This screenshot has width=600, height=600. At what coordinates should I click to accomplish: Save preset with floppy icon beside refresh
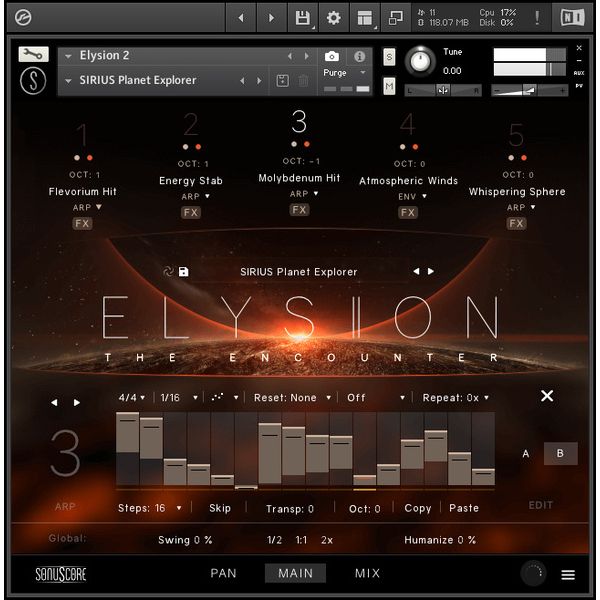[x=184, y=272]
